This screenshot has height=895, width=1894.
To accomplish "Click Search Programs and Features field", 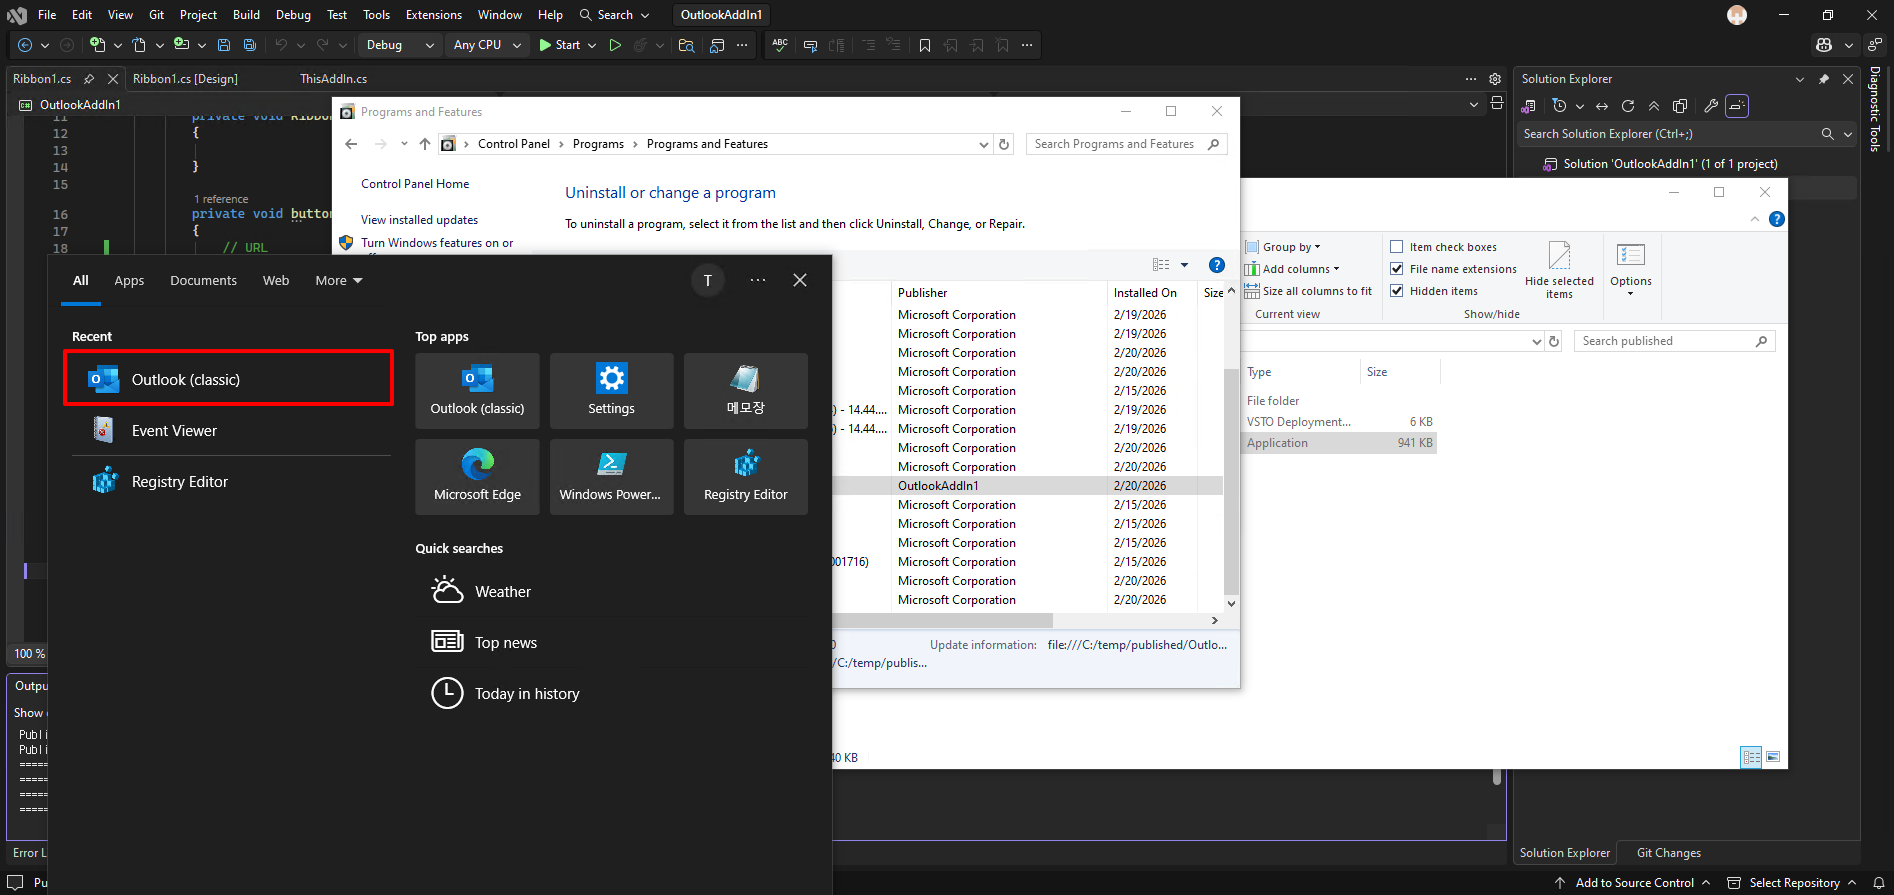I will 1126,144.
